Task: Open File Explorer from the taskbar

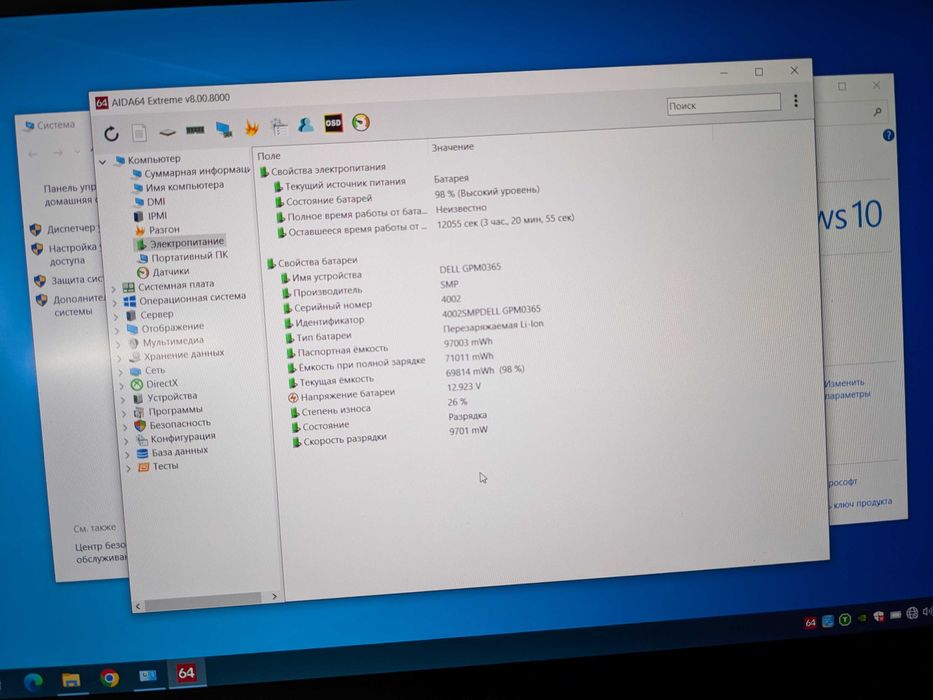Action: (x=71, y=679)
